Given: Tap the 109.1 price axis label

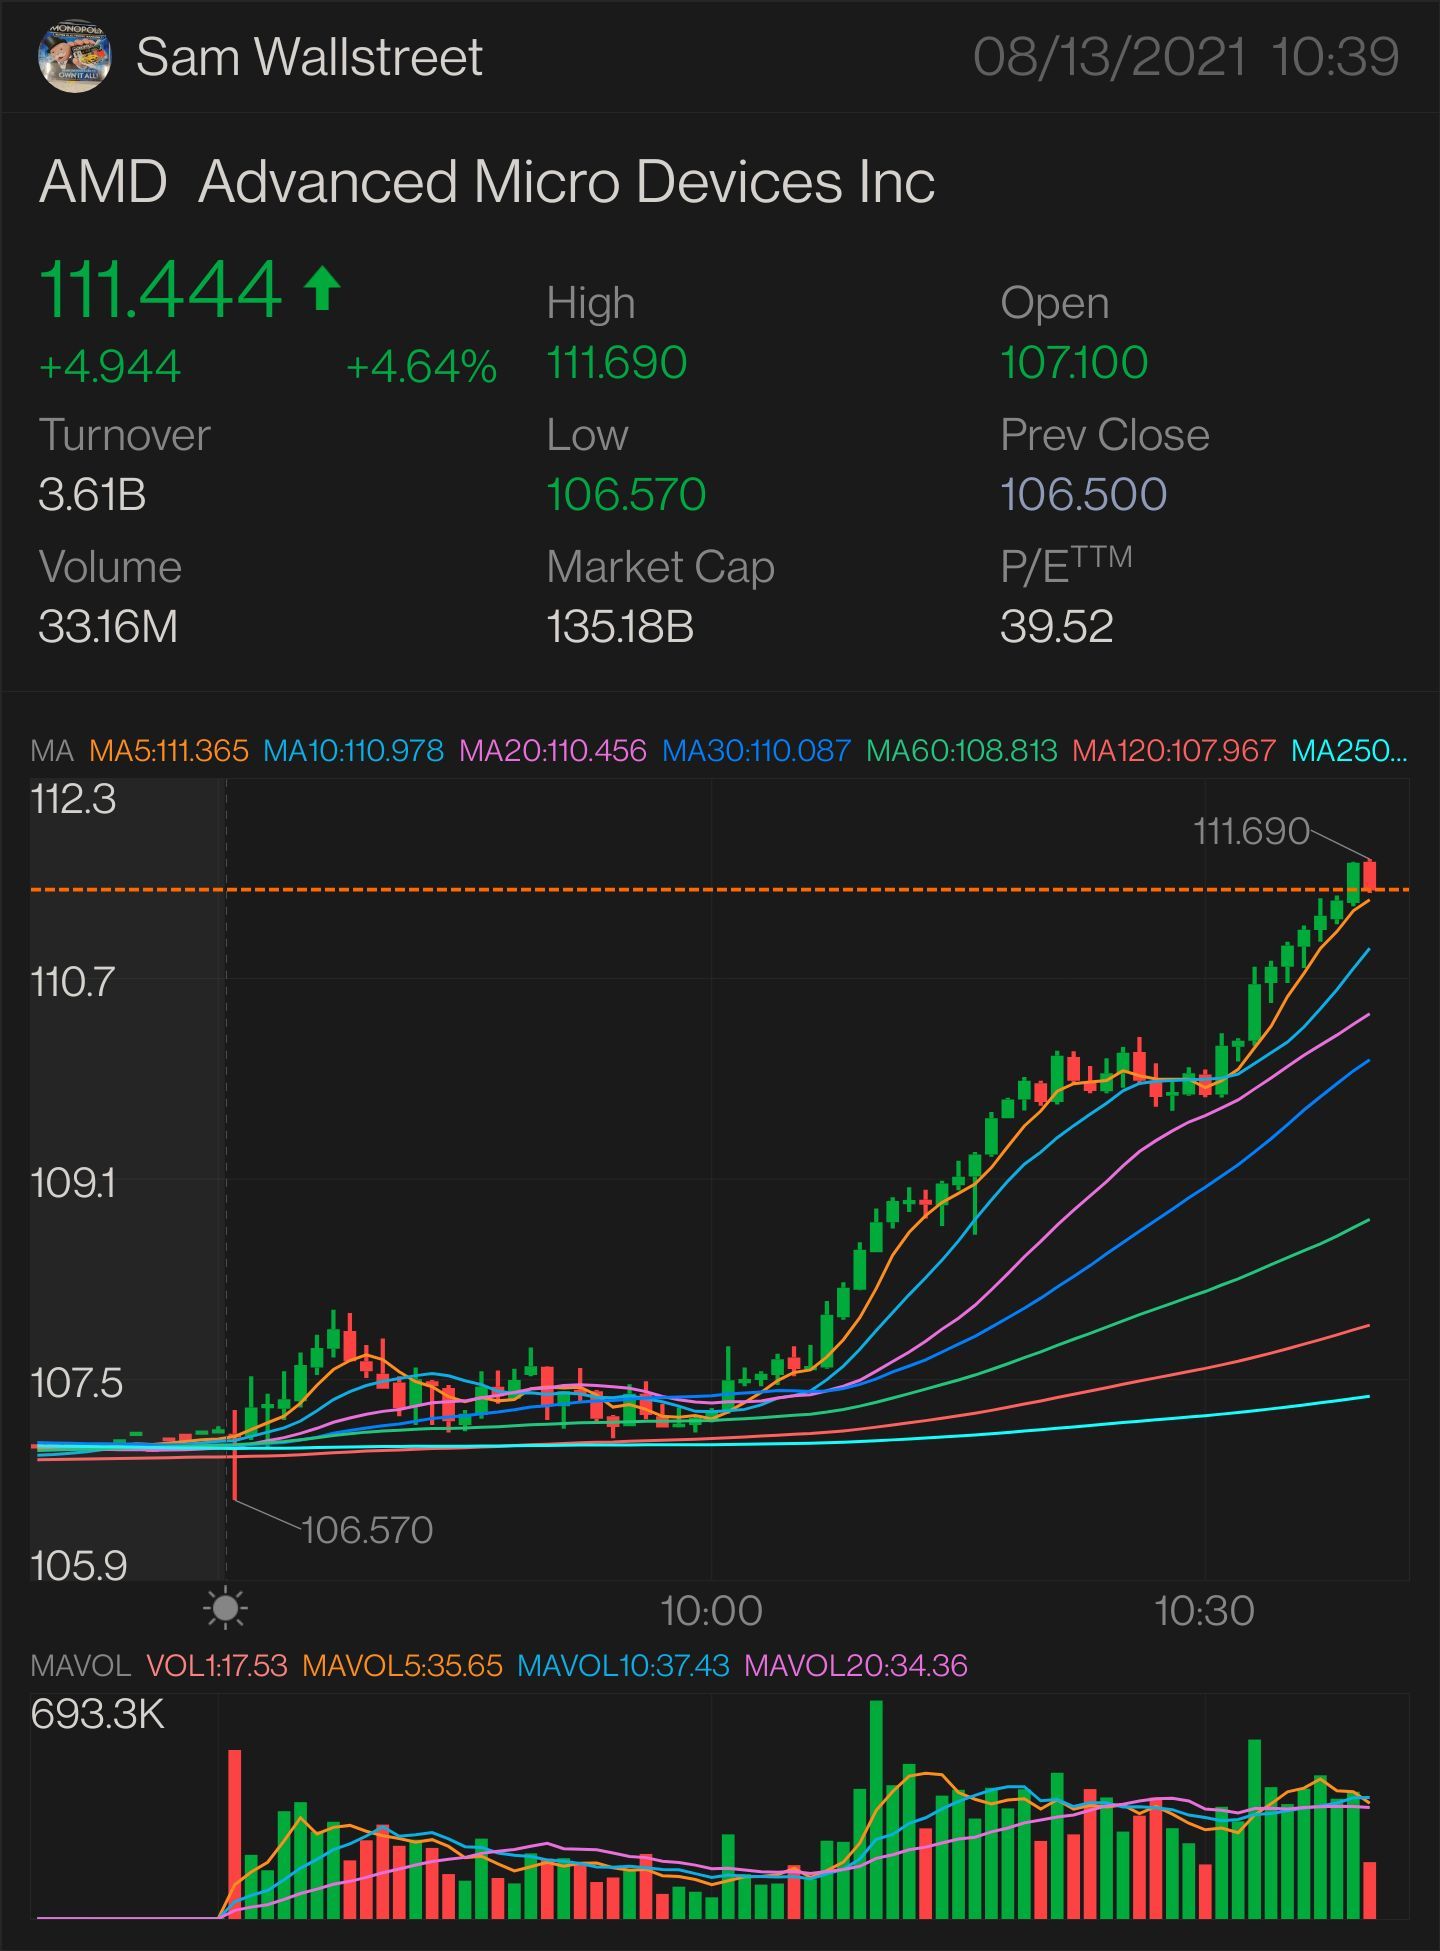Looking at the screenshot, I should (73, 1183).
